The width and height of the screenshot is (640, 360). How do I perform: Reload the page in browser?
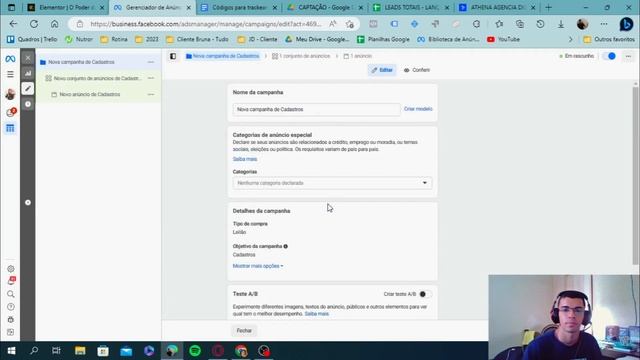tap(34, 24)
